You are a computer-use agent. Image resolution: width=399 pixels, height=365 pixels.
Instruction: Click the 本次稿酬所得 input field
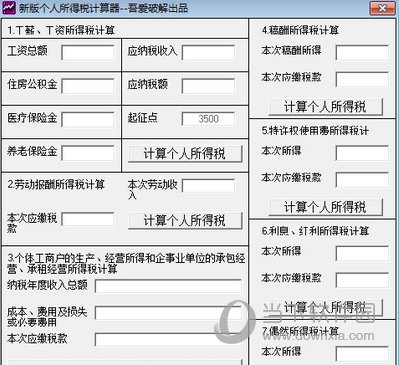(362, 53)
